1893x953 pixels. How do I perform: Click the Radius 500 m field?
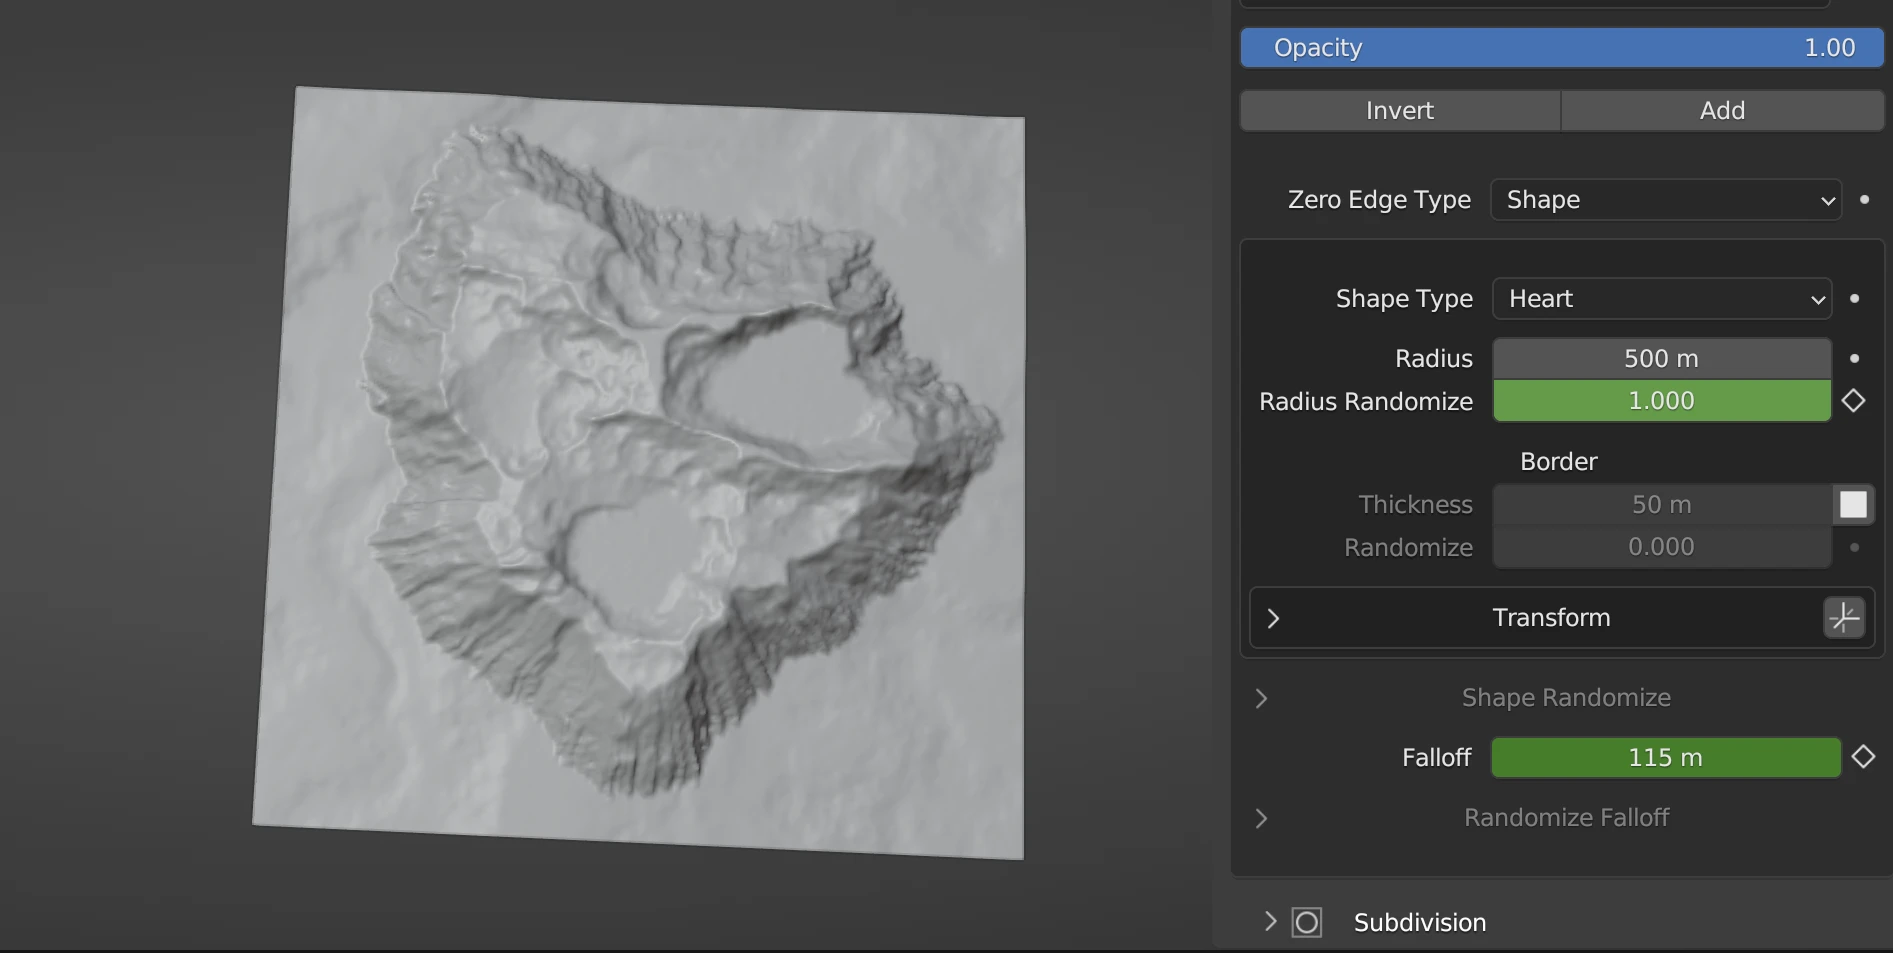(x=1661, y=358)
